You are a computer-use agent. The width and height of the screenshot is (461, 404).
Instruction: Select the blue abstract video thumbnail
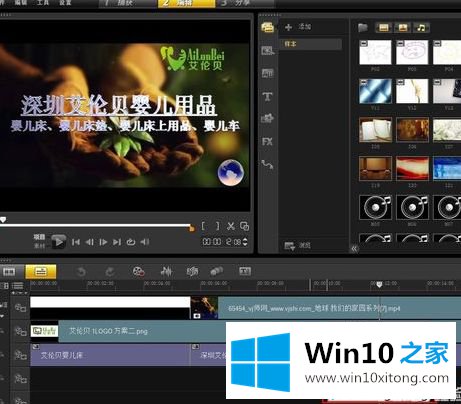pos(375,91)
